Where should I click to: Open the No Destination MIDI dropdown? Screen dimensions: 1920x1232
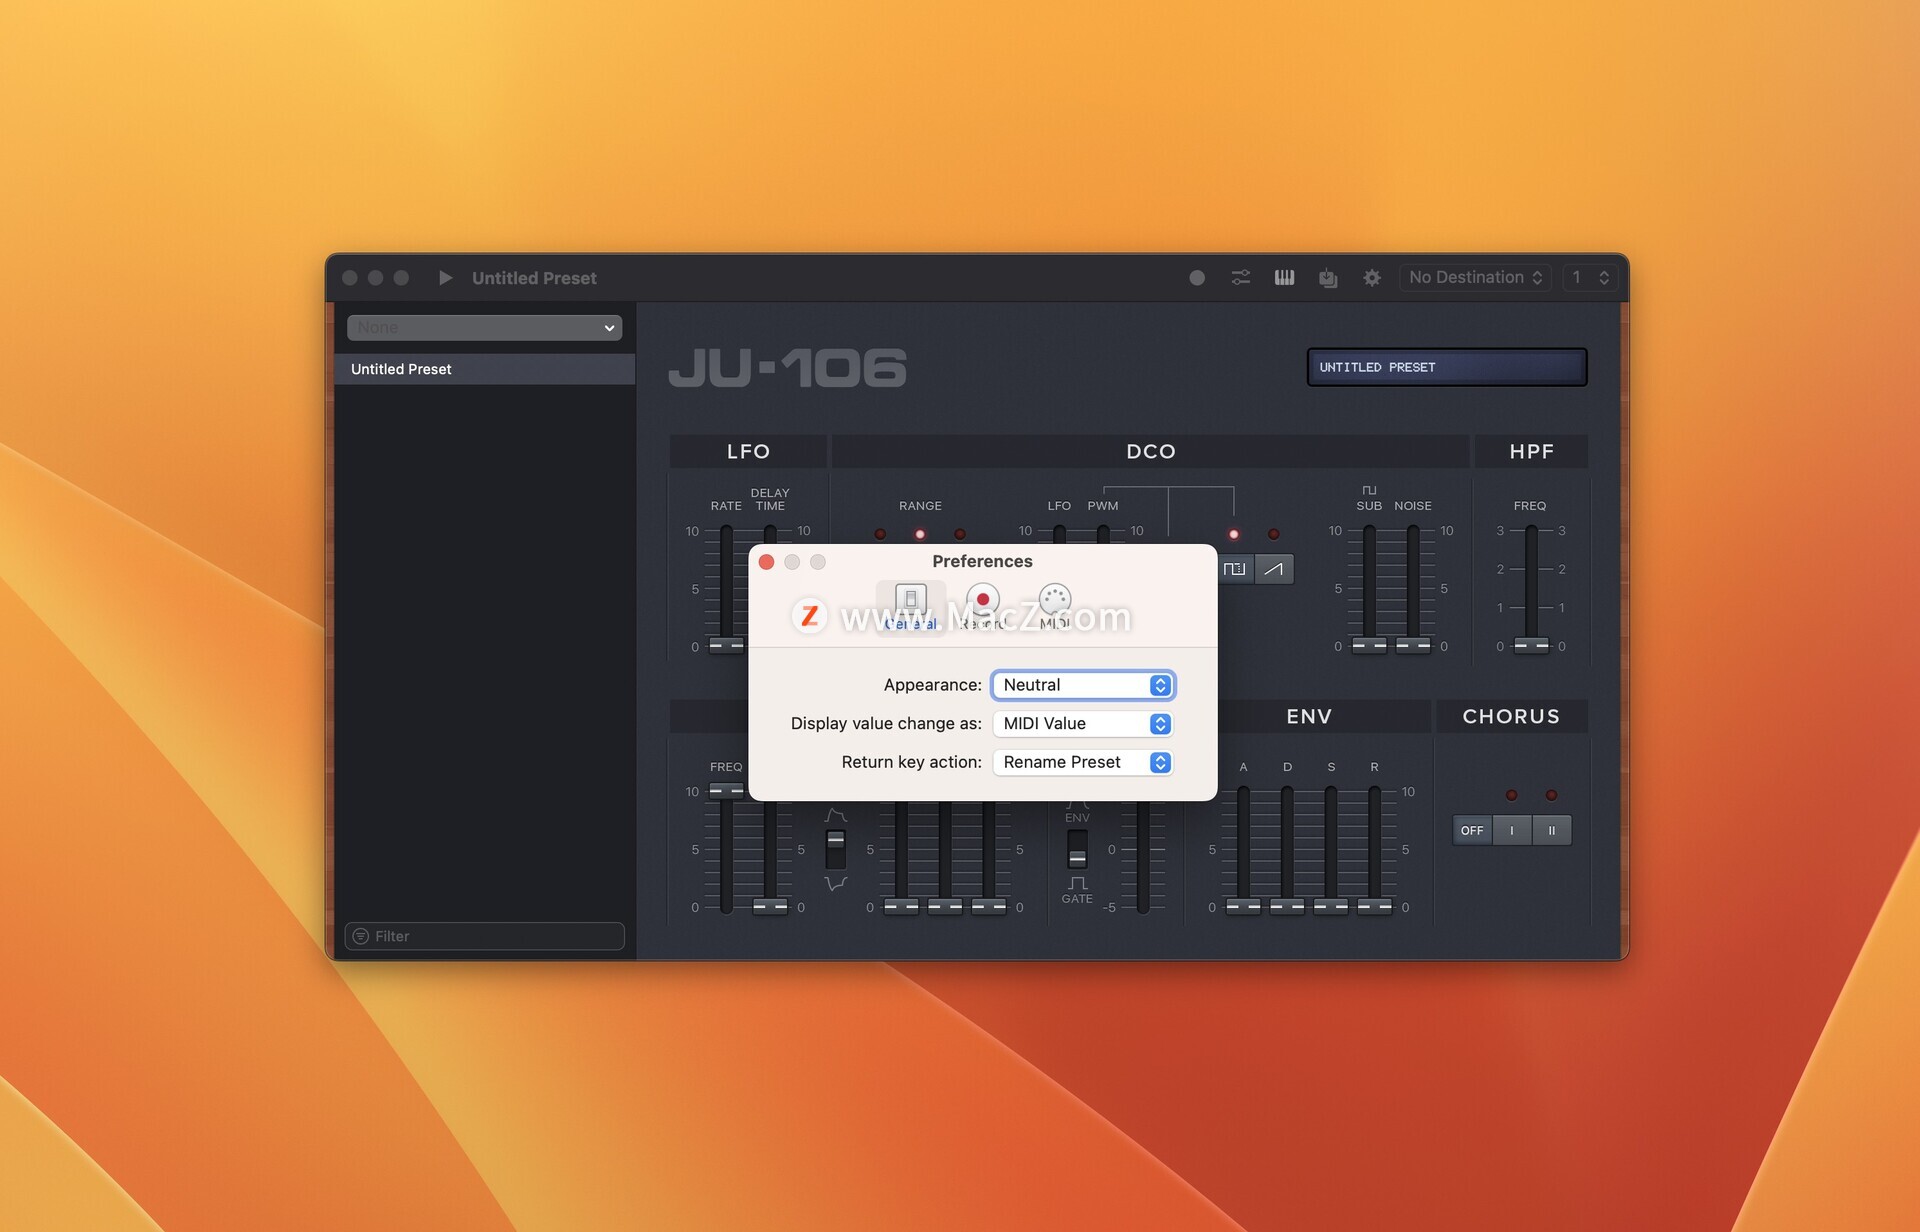[1475, 278]
